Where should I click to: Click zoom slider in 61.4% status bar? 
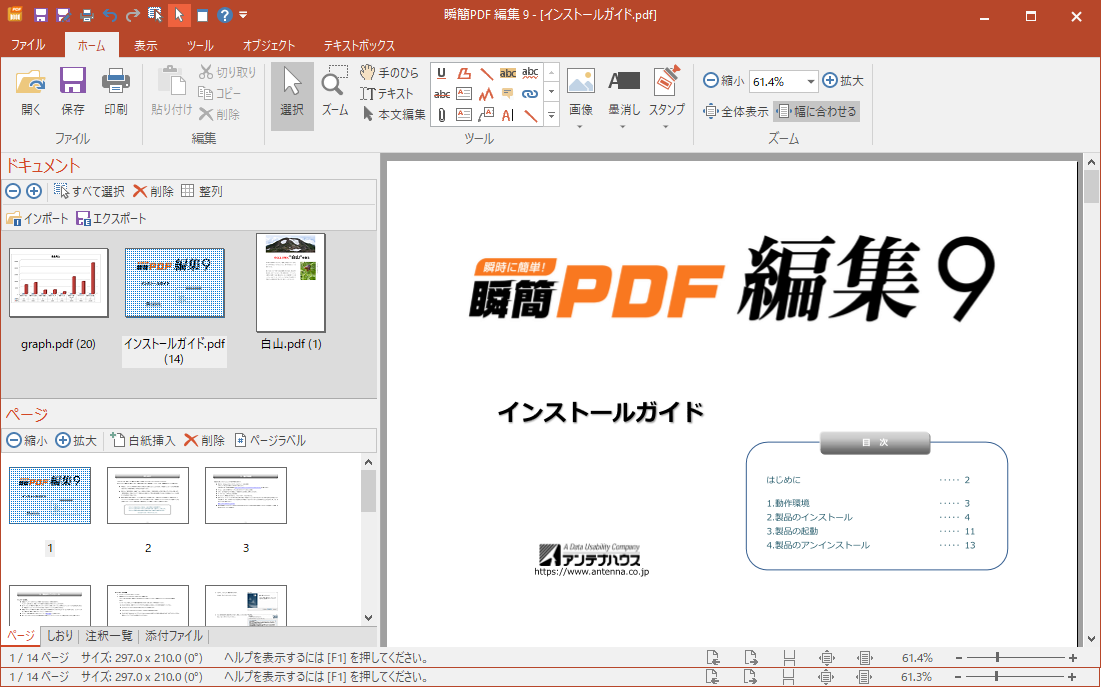tap(1015, 657)
